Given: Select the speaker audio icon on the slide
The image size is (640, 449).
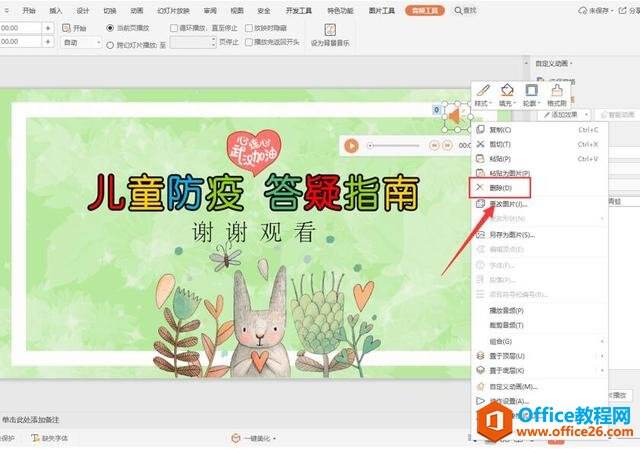Looking at the screenshot, I should [x=456, y=117].
